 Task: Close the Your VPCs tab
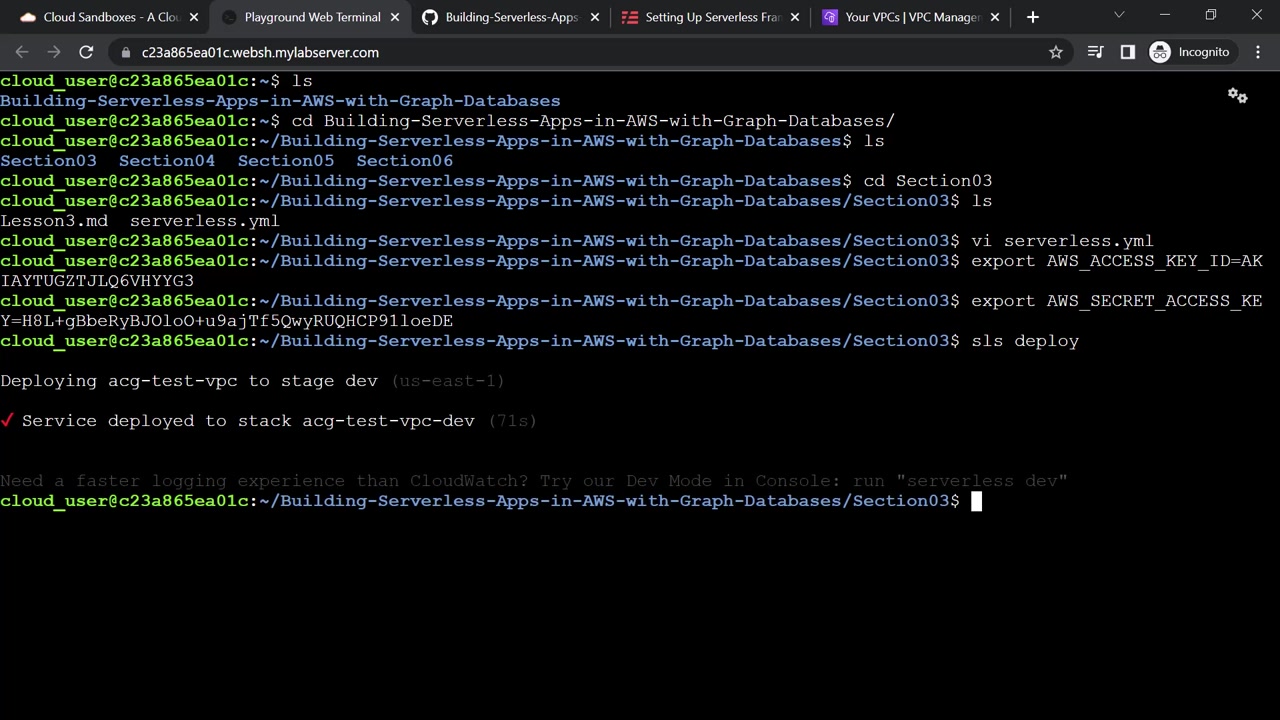[995, 17]
